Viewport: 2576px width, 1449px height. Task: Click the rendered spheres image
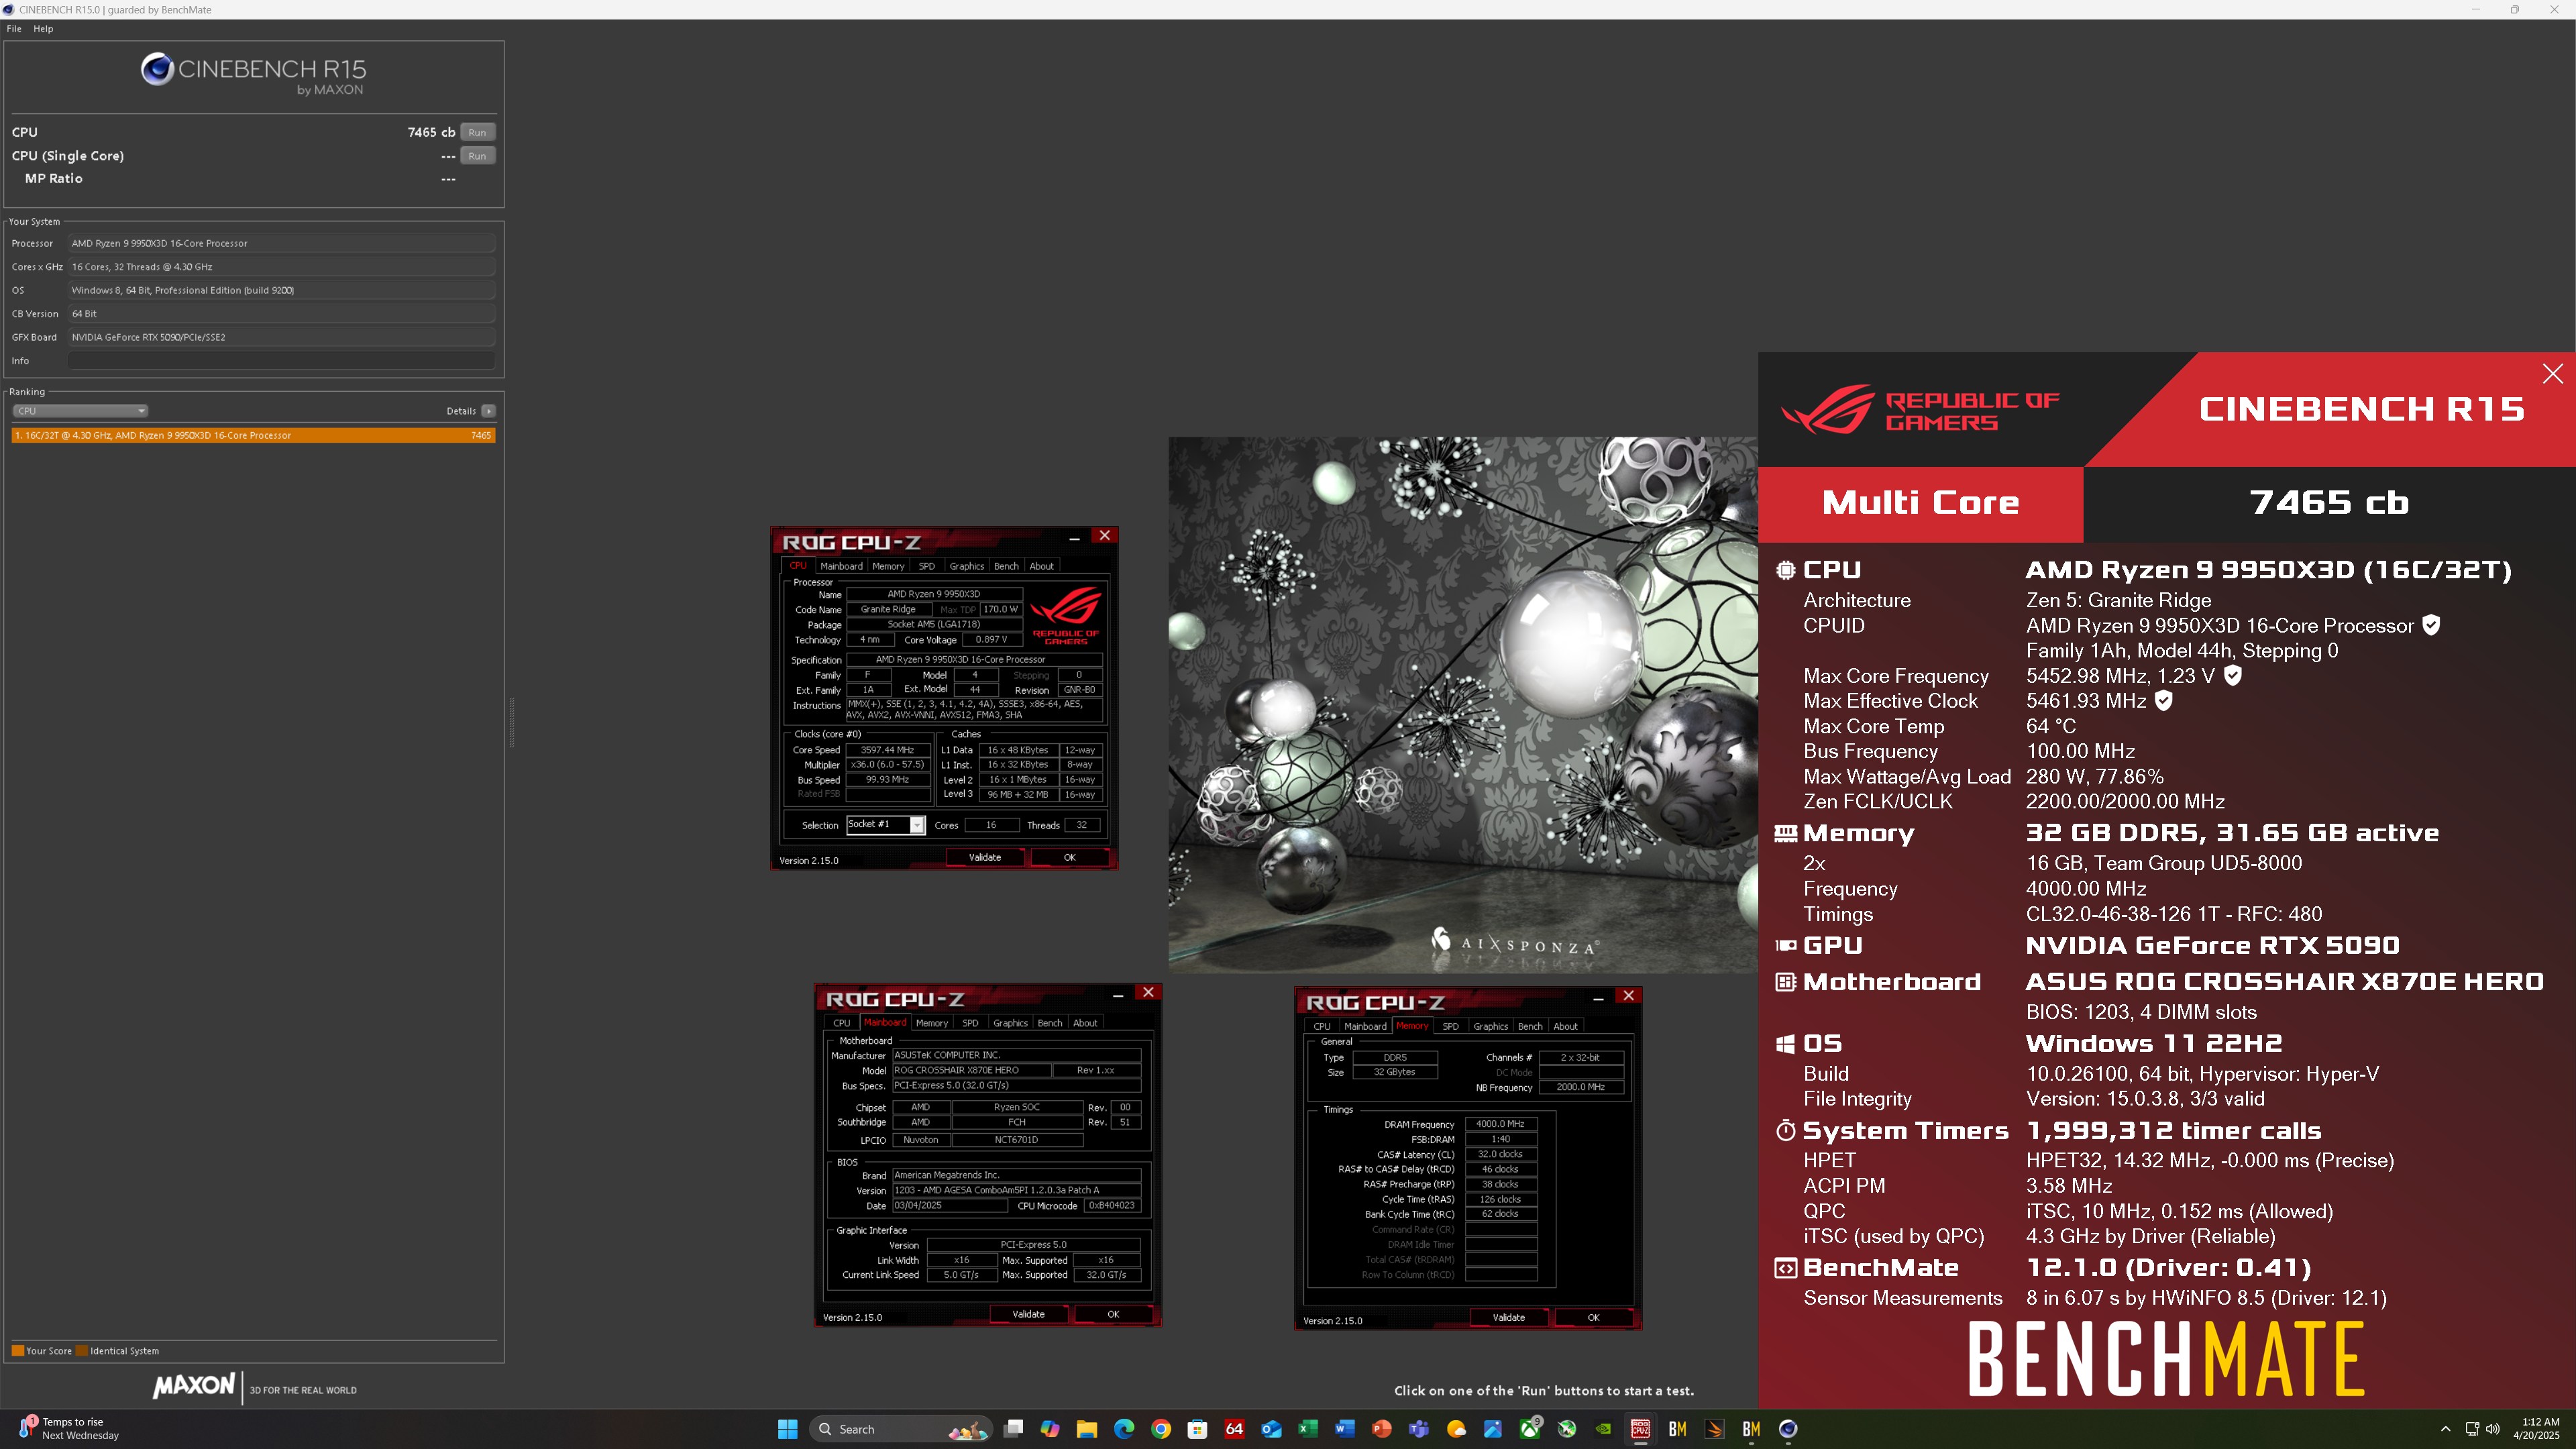click(1463, 705)
